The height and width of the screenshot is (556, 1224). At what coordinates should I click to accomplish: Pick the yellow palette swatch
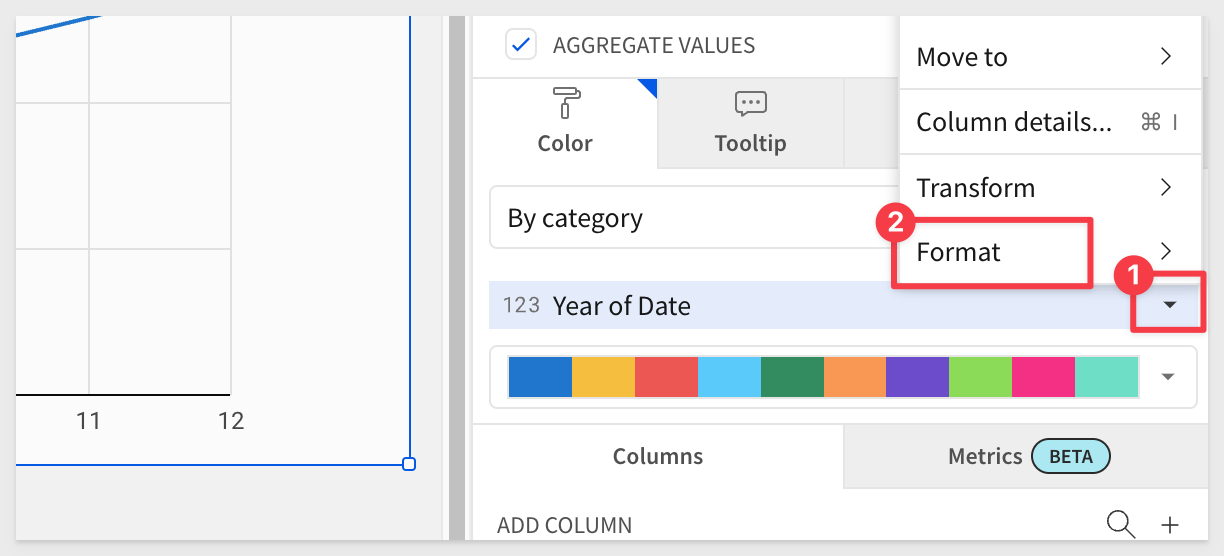click(x=603, y=377)
